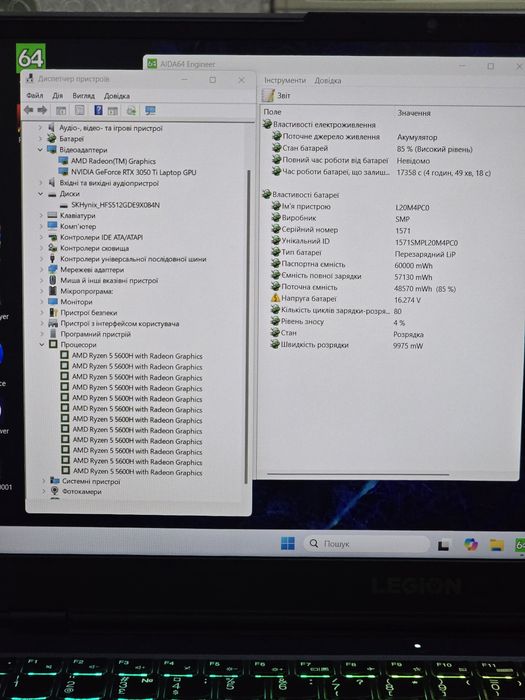Select the Властивості електроживлення group row

click(319, 125)
